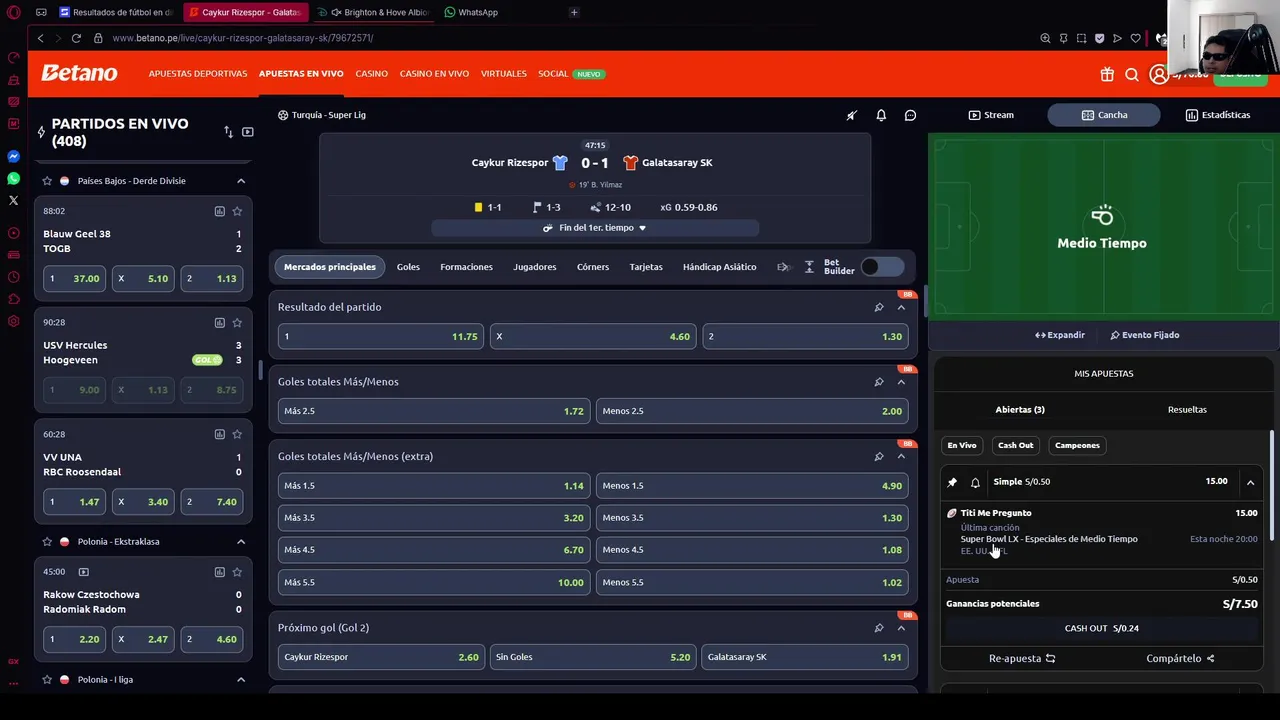Favorite the Países Bajos Derde Divisie league

tap(47, 181)
